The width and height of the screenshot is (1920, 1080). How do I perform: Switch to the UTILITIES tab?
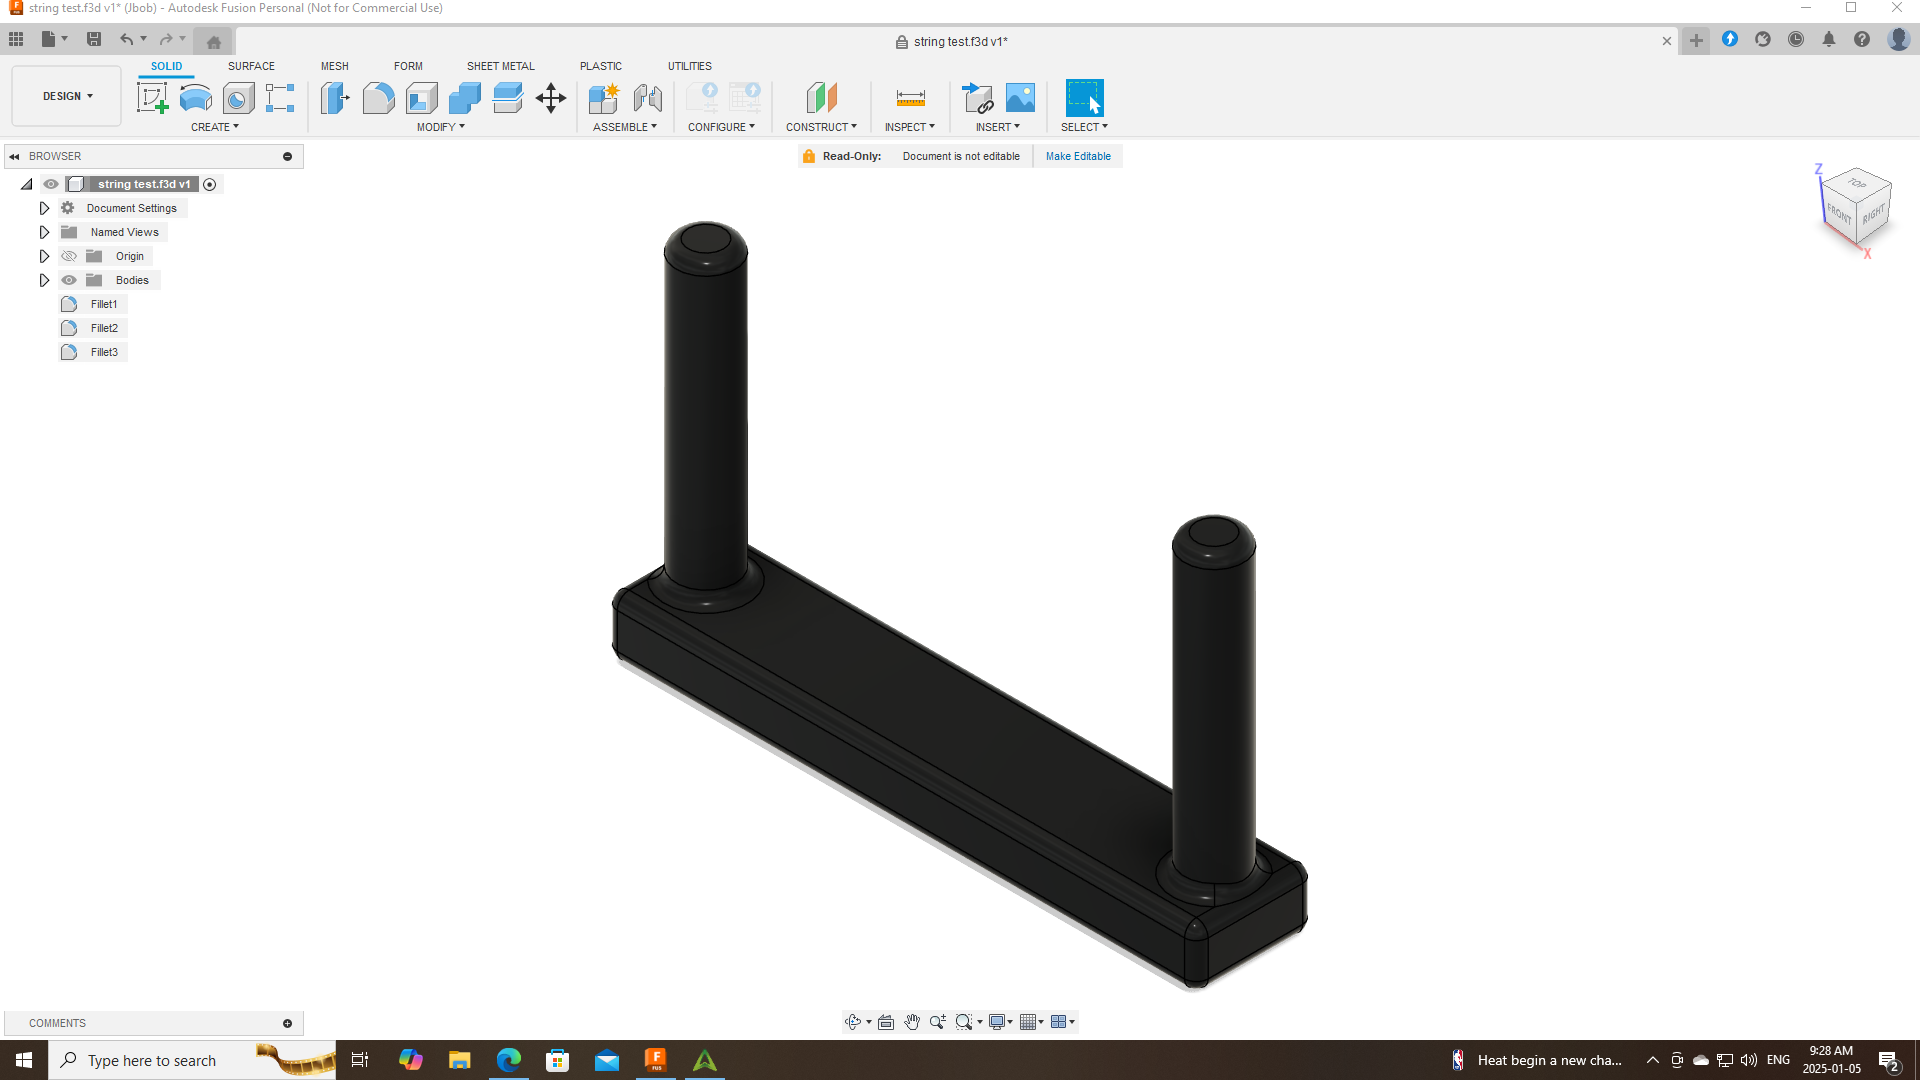click(x=690, y=66)
